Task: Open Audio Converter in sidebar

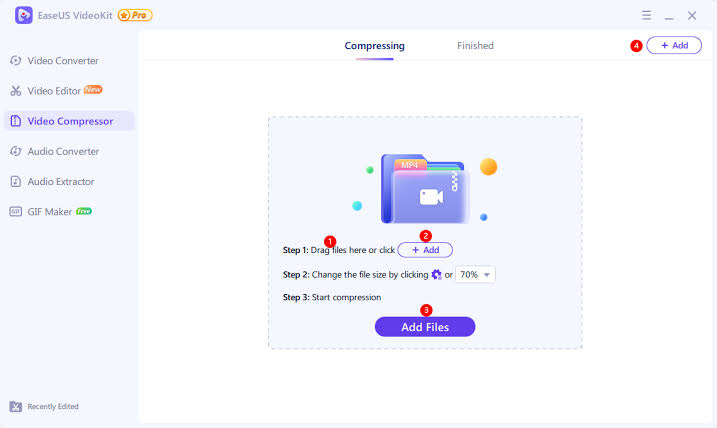Action: 69,151
